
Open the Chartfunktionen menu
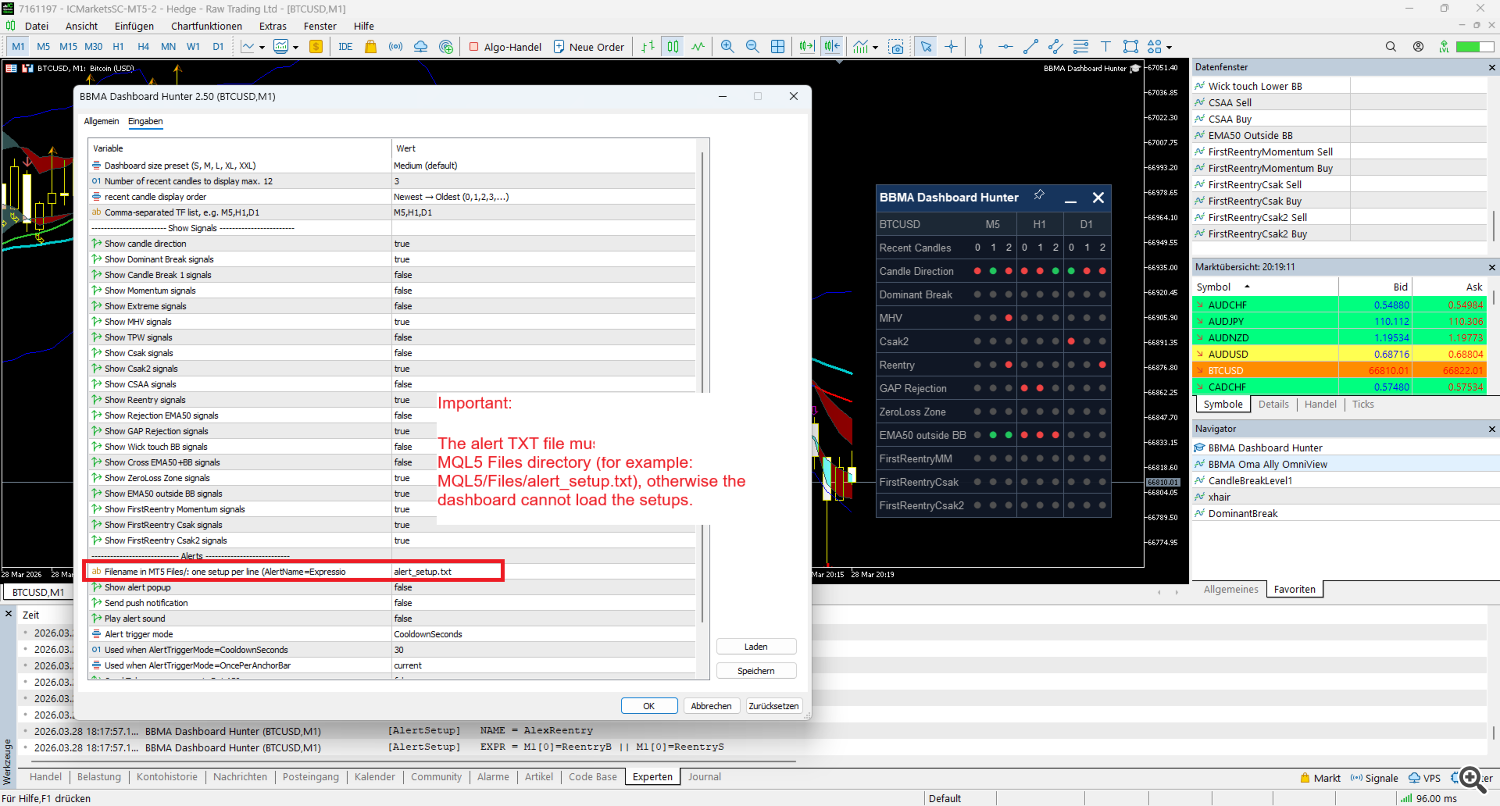click(207, 26)
